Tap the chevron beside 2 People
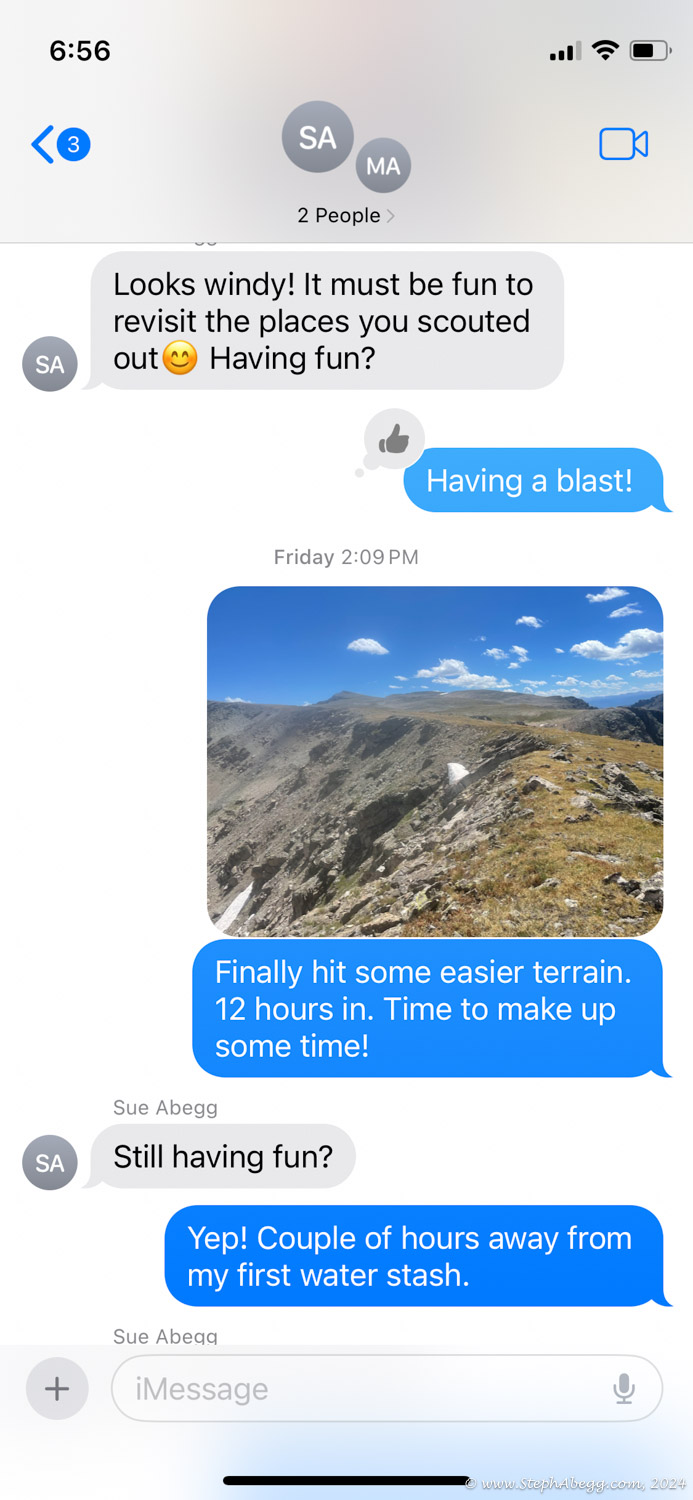The height and width of the screenshot is (1500, 693). pyautogui.click(x=390, y=215)
